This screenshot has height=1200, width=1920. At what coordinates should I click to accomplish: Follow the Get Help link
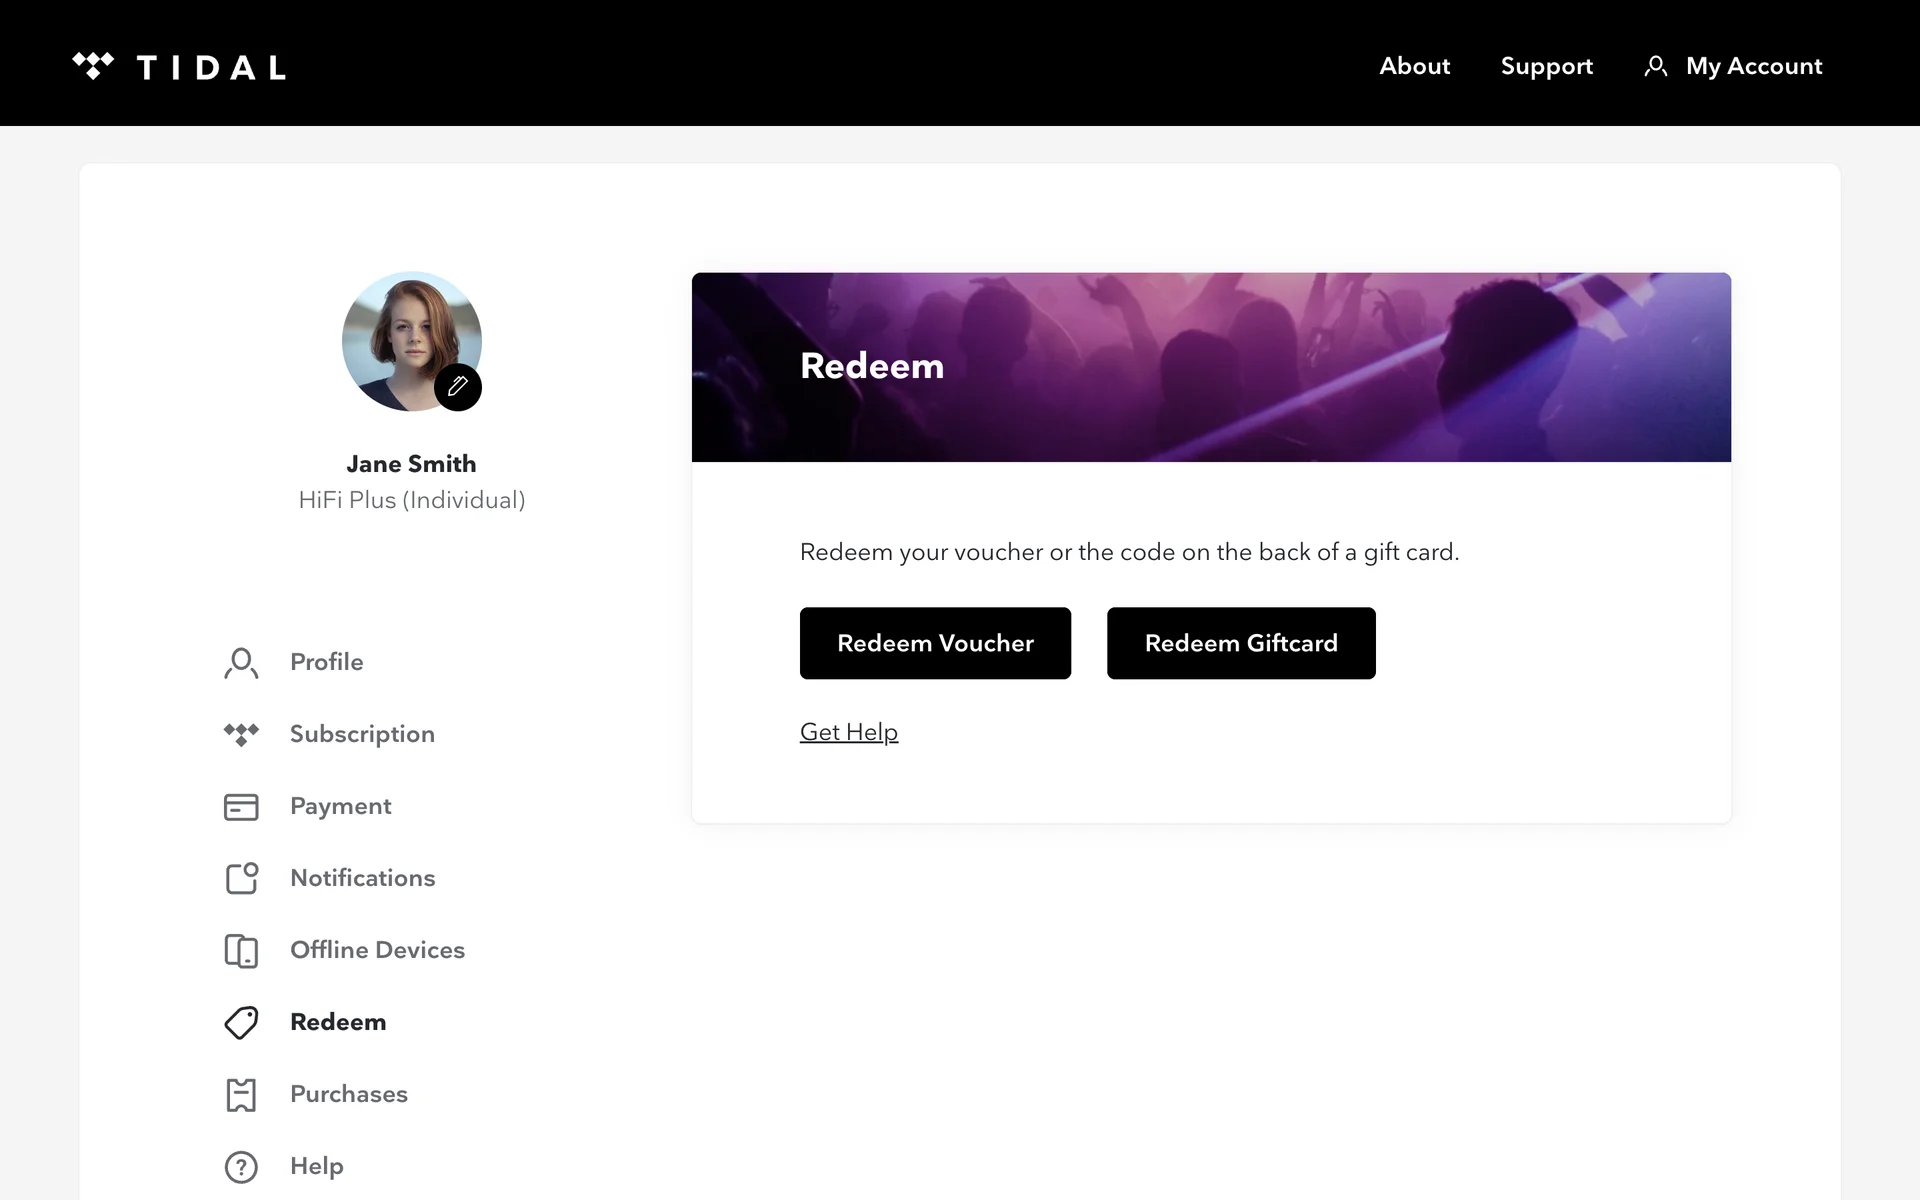(848, 732)
